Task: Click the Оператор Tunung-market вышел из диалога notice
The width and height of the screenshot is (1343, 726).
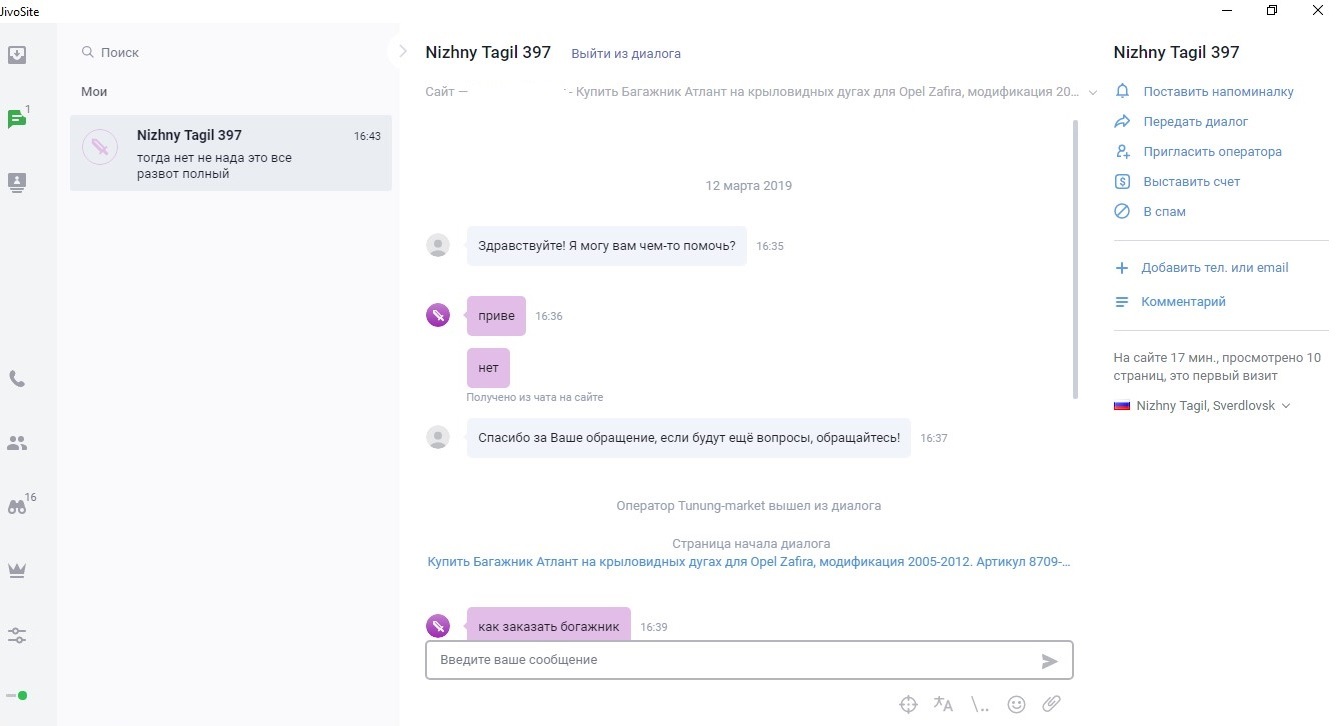Action: (749, 506)
